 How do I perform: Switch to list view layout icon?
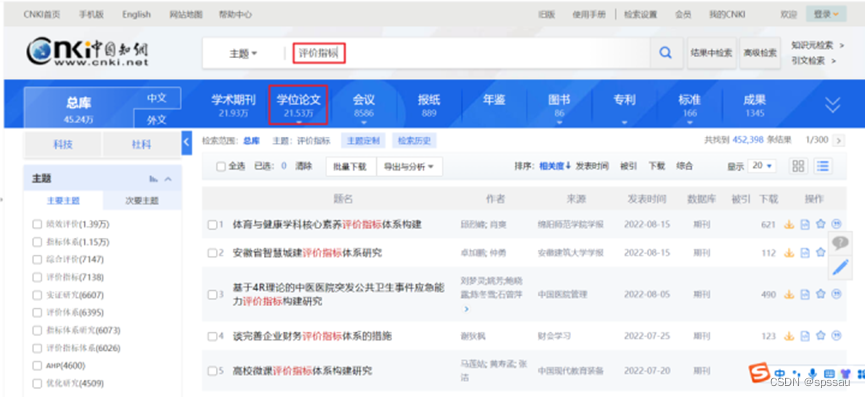coord(823,166)
